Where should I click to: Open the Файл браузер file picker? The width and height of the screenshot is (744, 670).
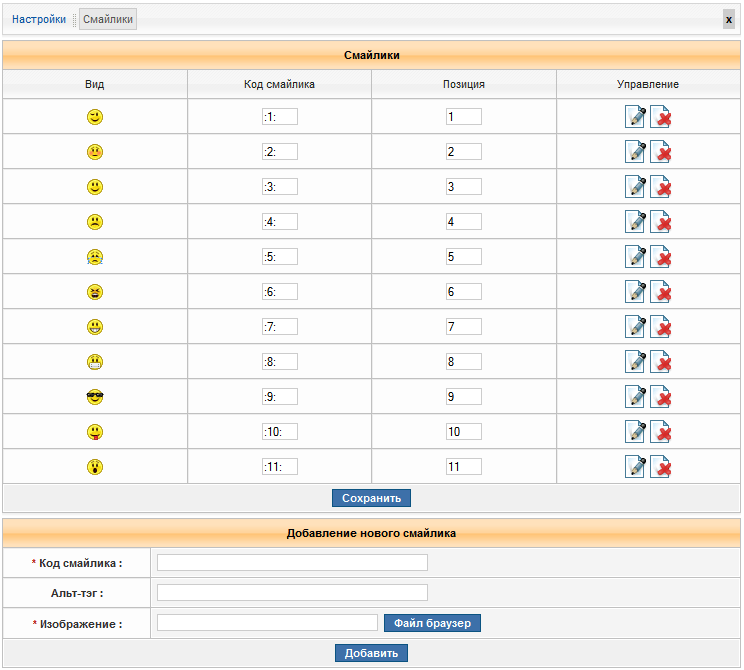click(x=432, y=623)
